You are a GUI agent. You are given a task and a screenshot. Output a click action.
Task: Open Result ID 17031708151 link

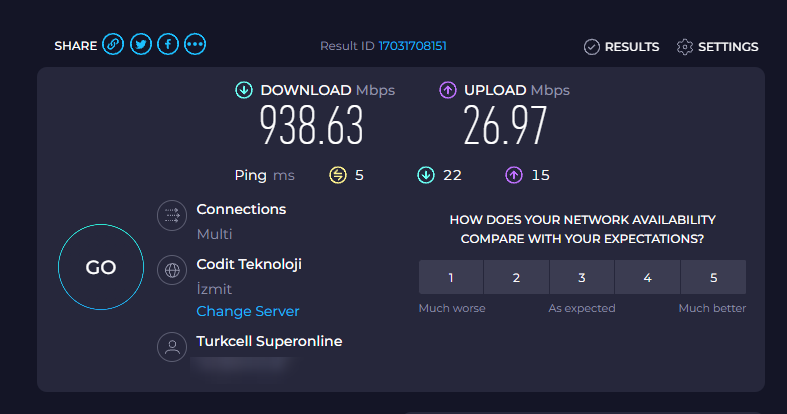click(413, 46)
